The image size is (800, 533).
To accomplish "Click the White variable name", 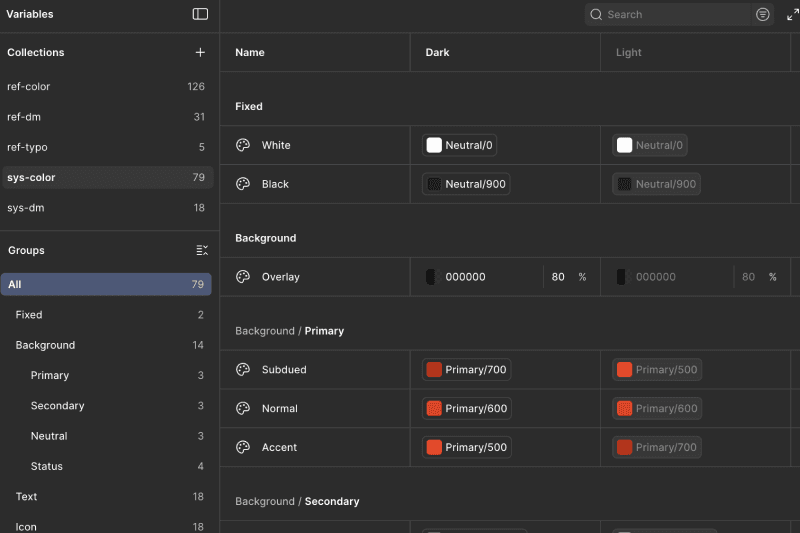I will pos(276,145).
